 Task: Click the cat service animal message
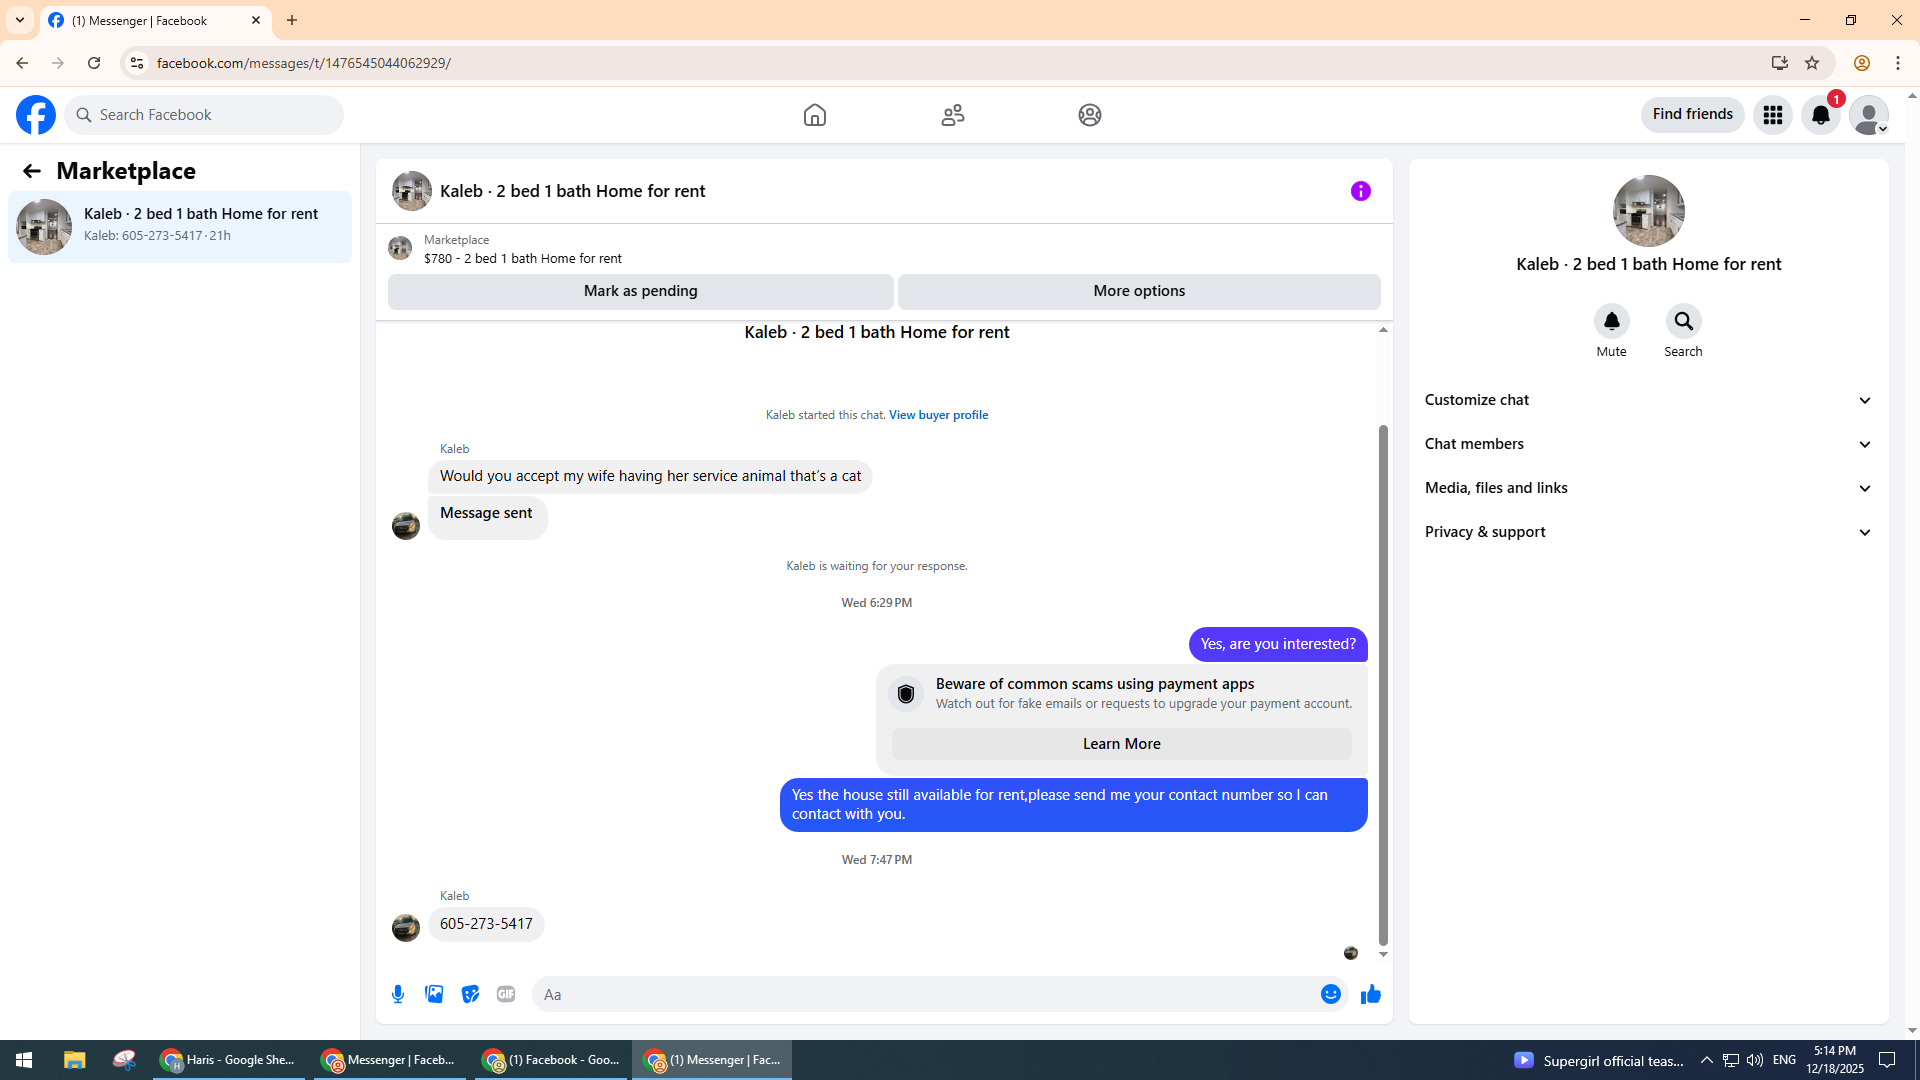pos(650,477)
